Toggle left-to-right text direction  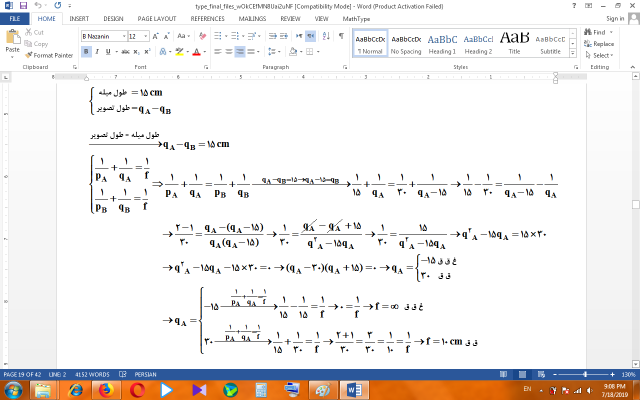[299, 36]
